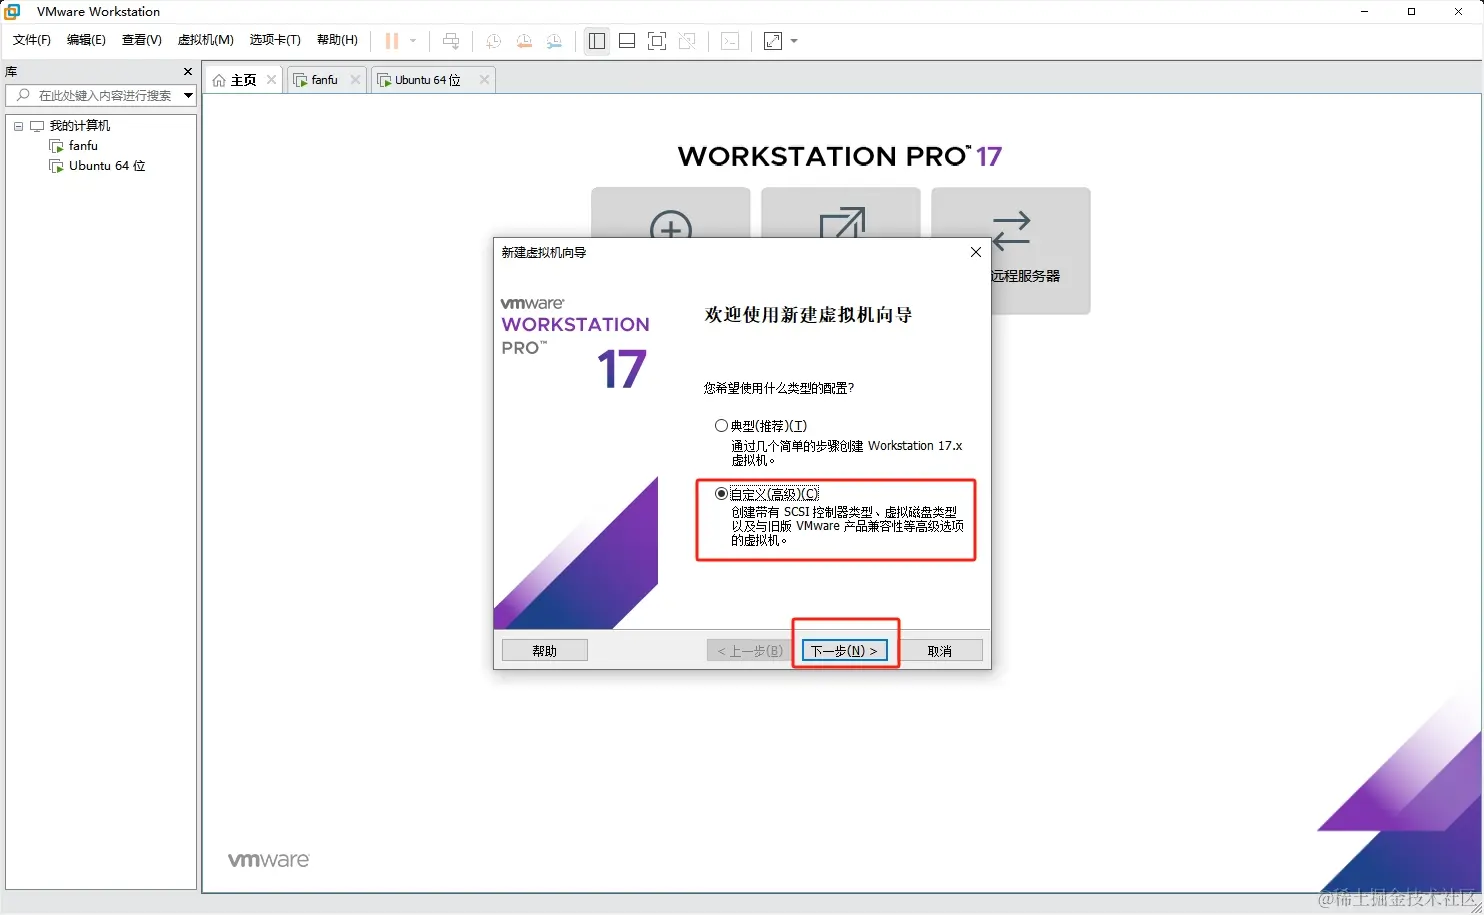
Task: Click the create new virtual machine plus tile
Action: pyautogui.click(x=670, y=212)
